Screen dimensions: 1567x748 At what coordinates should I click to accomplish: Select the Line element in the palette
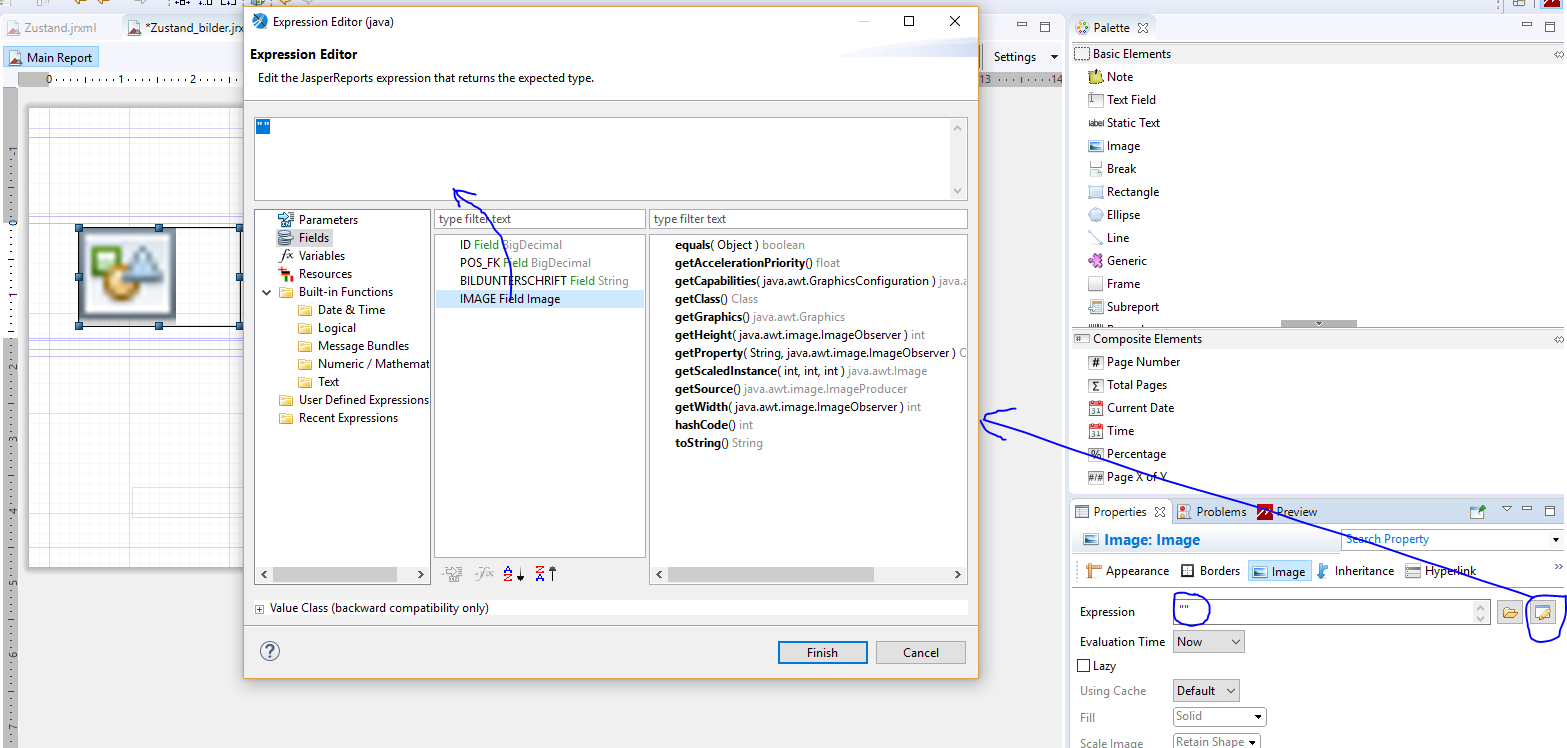click(1115, 237)
